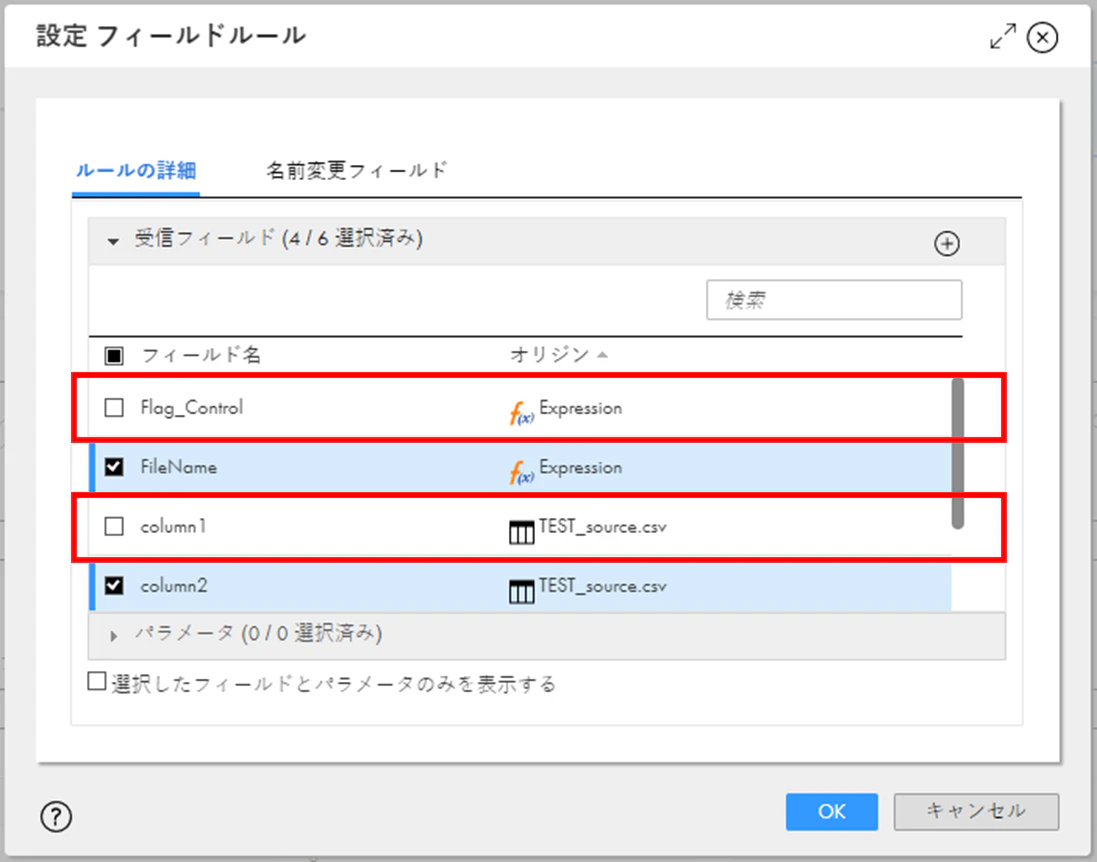
Task: Click the table icon for column2
Action: (x=521, y=592)
